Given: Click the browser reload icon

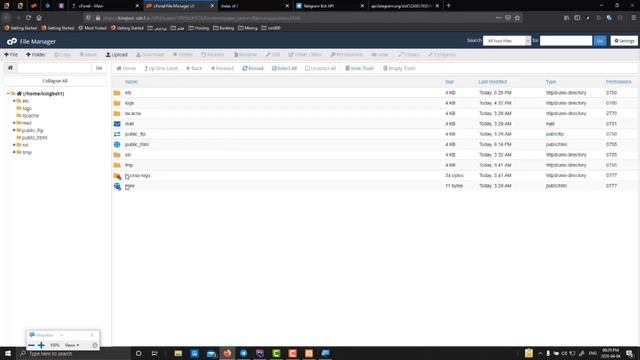Looking at the screenshot, I should coord(28,18).
